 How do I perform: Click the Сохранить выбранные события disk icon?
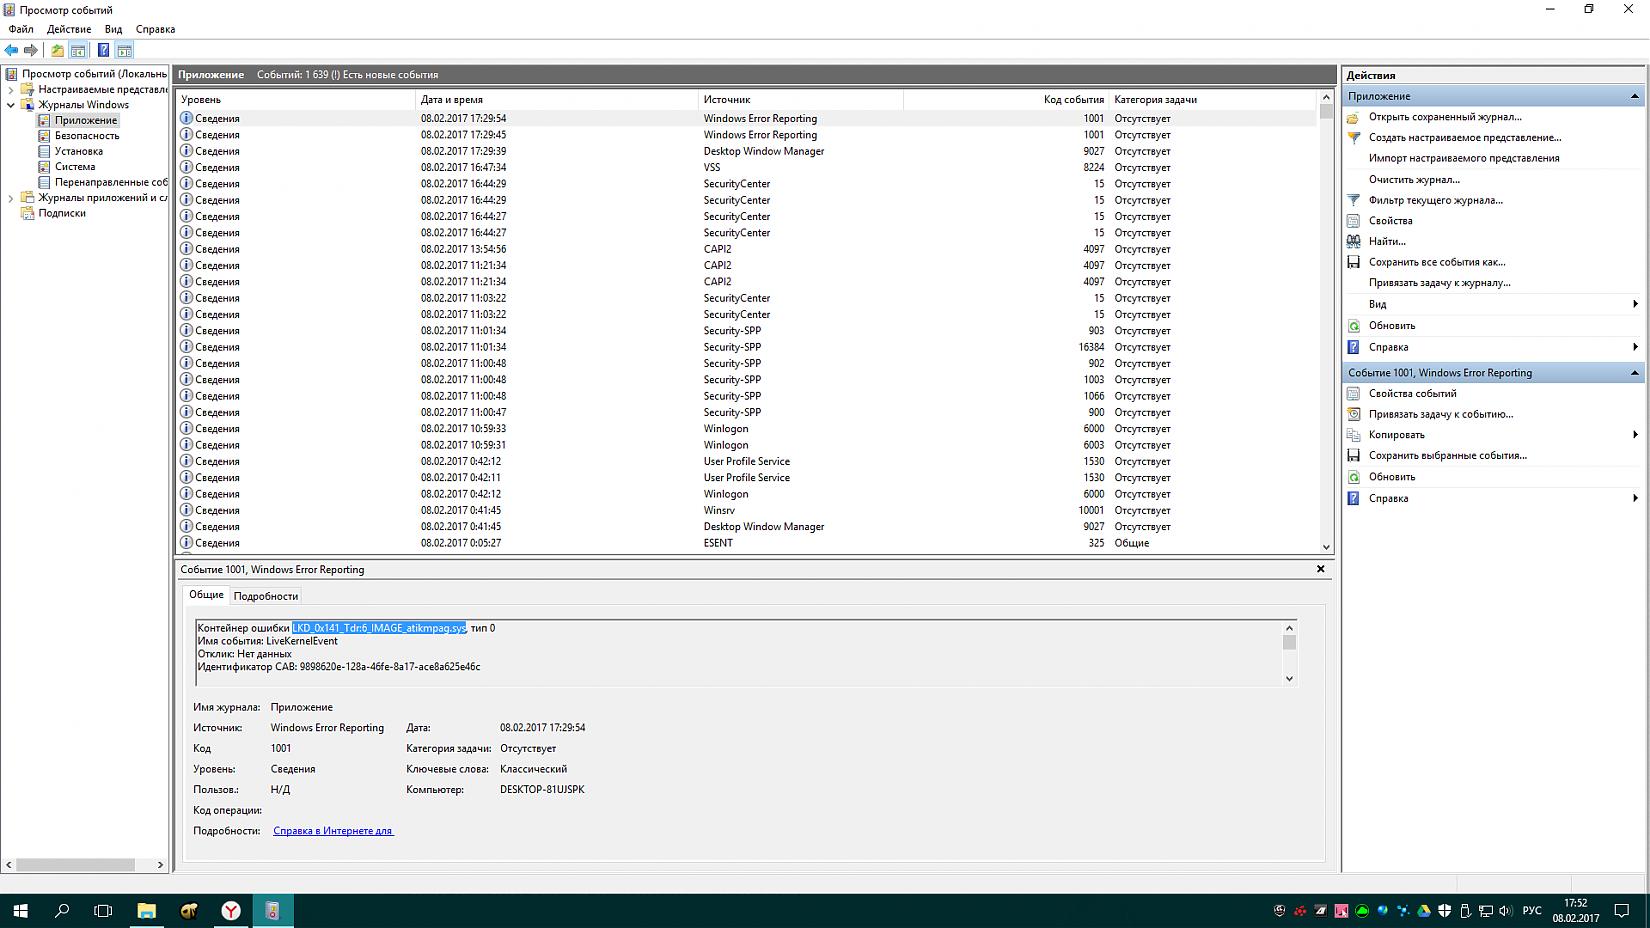pos(1353,456)
